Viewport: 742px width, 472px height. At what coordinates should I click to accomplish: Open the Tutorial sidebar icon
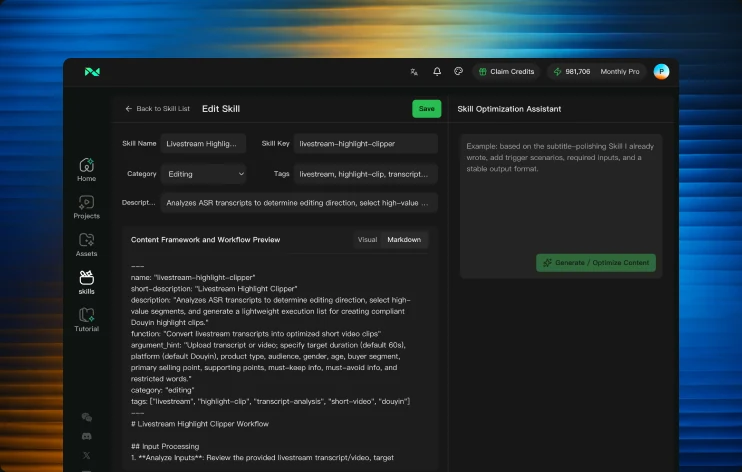(x=87, y=320)
